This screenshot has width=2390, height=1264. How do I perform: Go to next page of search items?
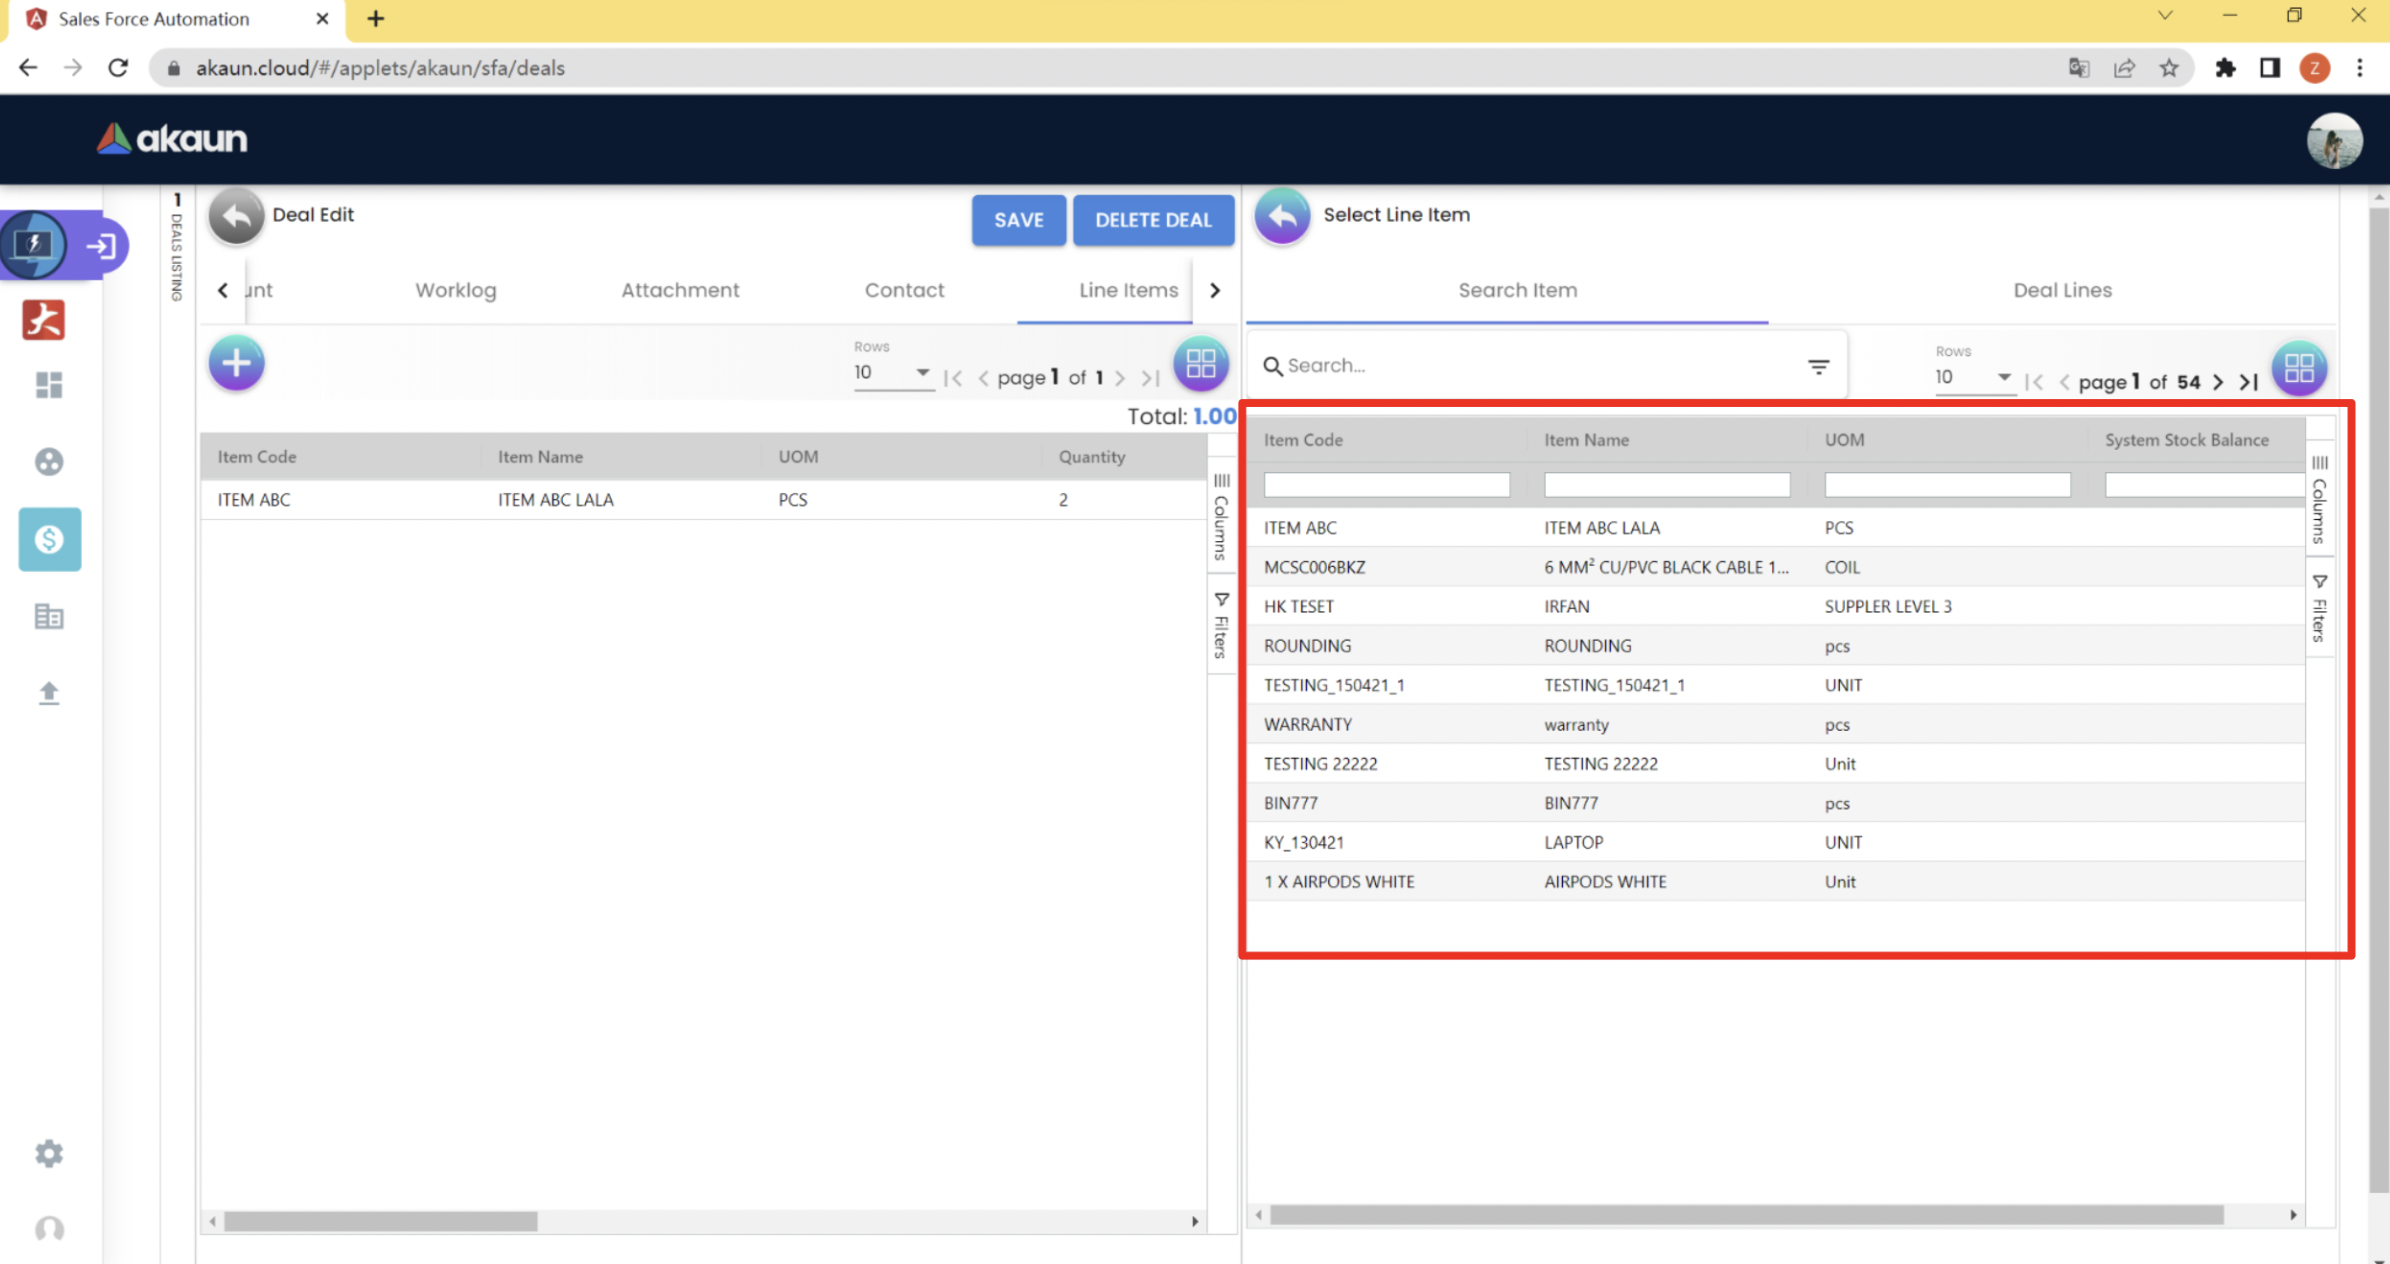click(2218, 382)
